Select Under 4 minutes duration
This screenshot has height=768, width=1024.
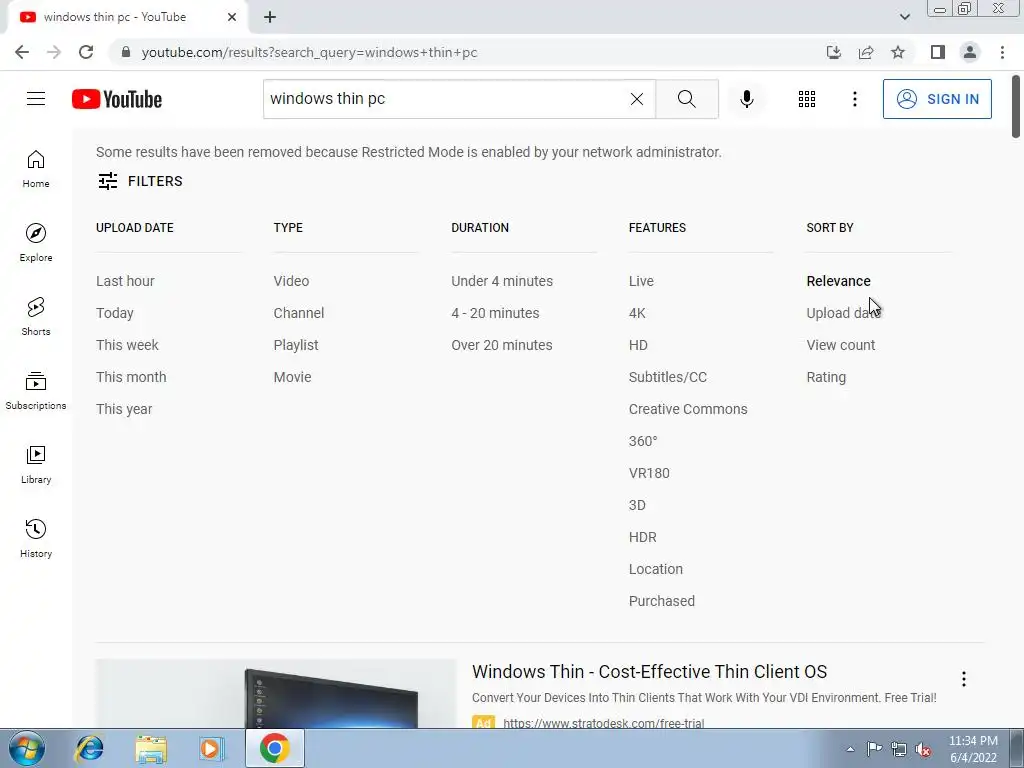502,281
